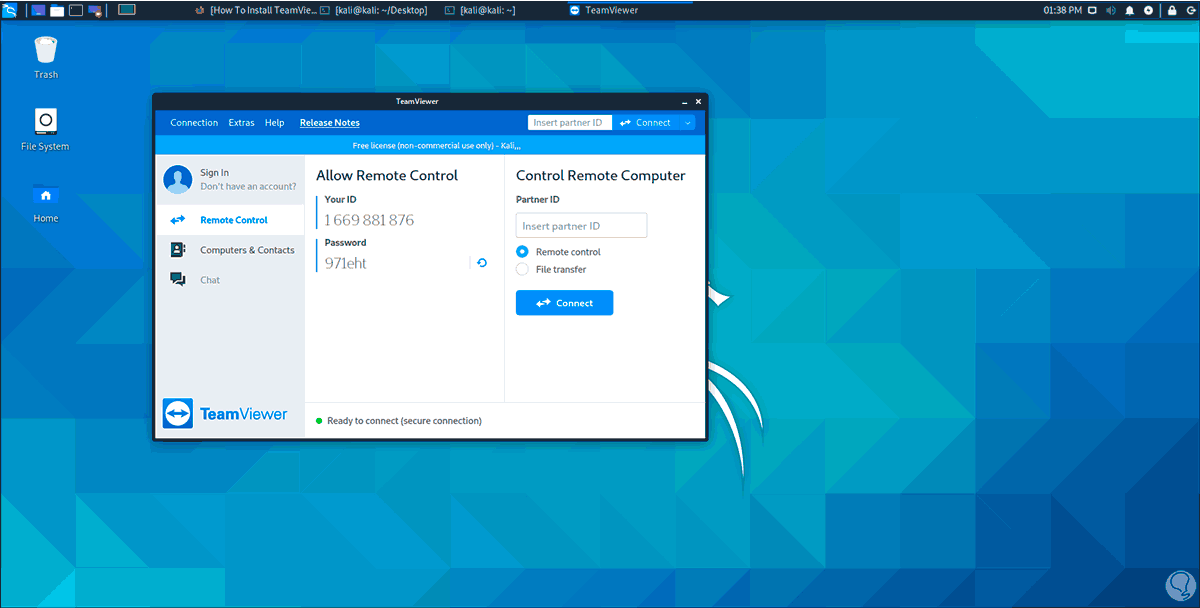Image resolution: width=1200 pixels, height=608 pixels.
Task: Click the 01:38 PM clock
Action: point(1062,10)
